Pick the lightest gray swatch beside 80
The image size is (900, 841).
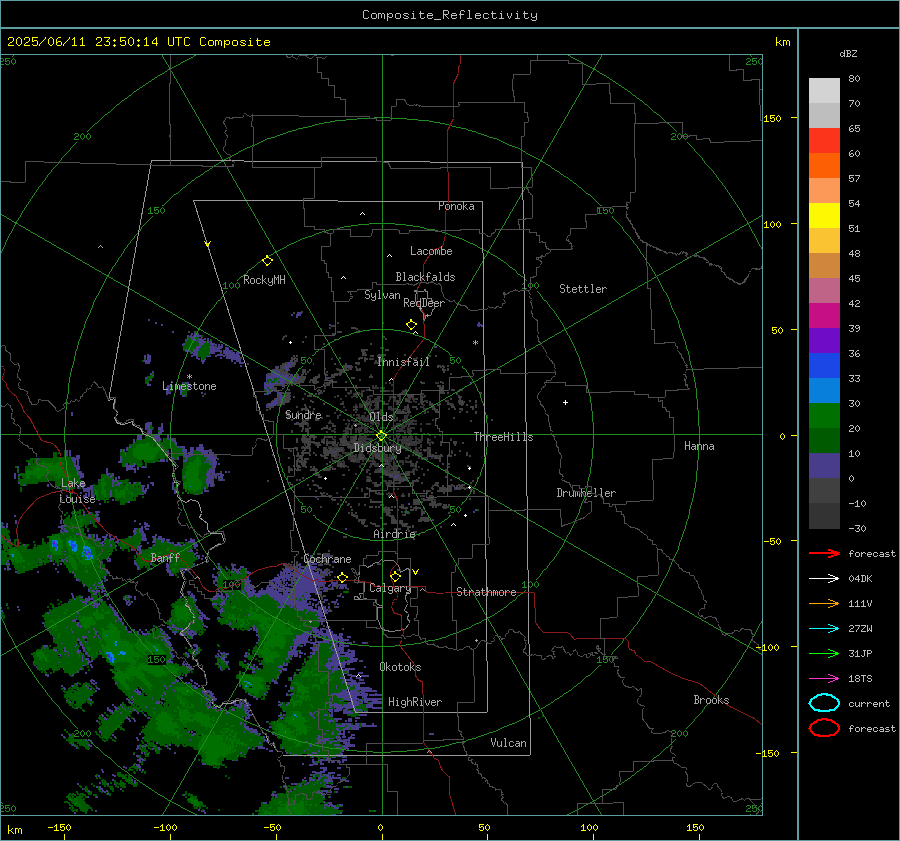click(824, 90)
